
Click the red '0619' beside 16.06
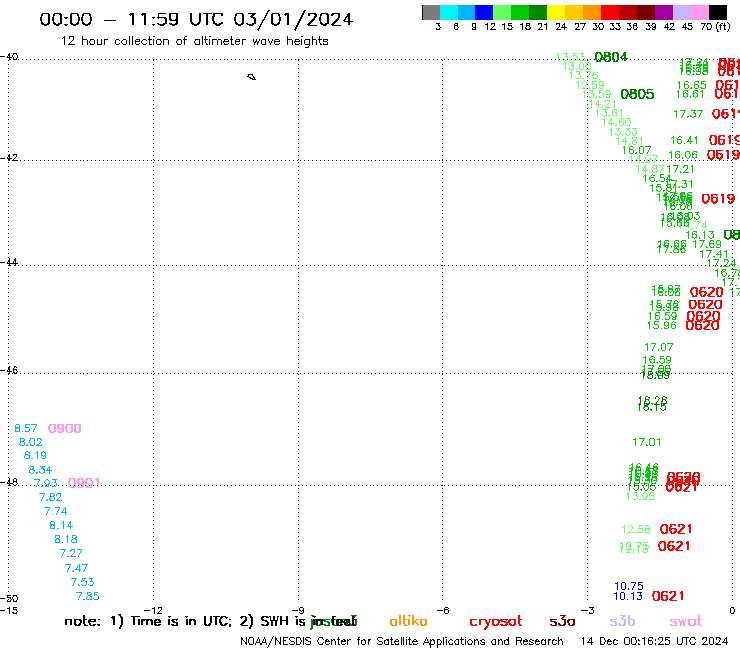click(723, 155)
